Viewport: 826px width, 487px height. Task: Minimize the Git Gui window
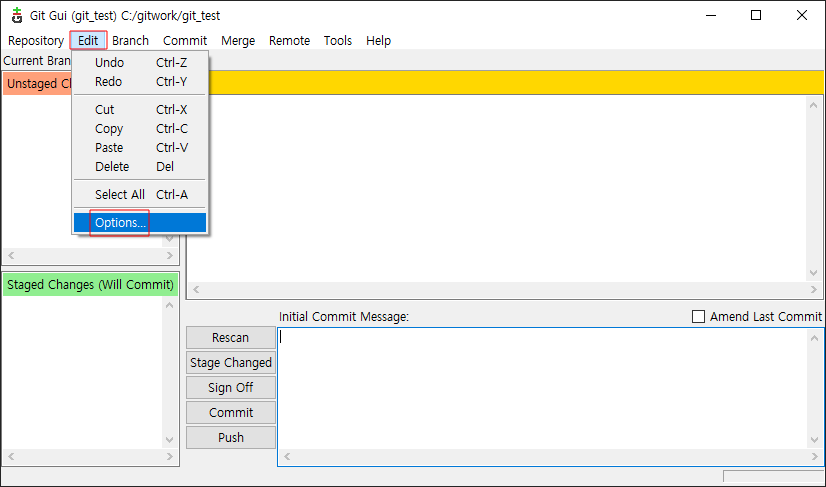(x=713, y=15)
